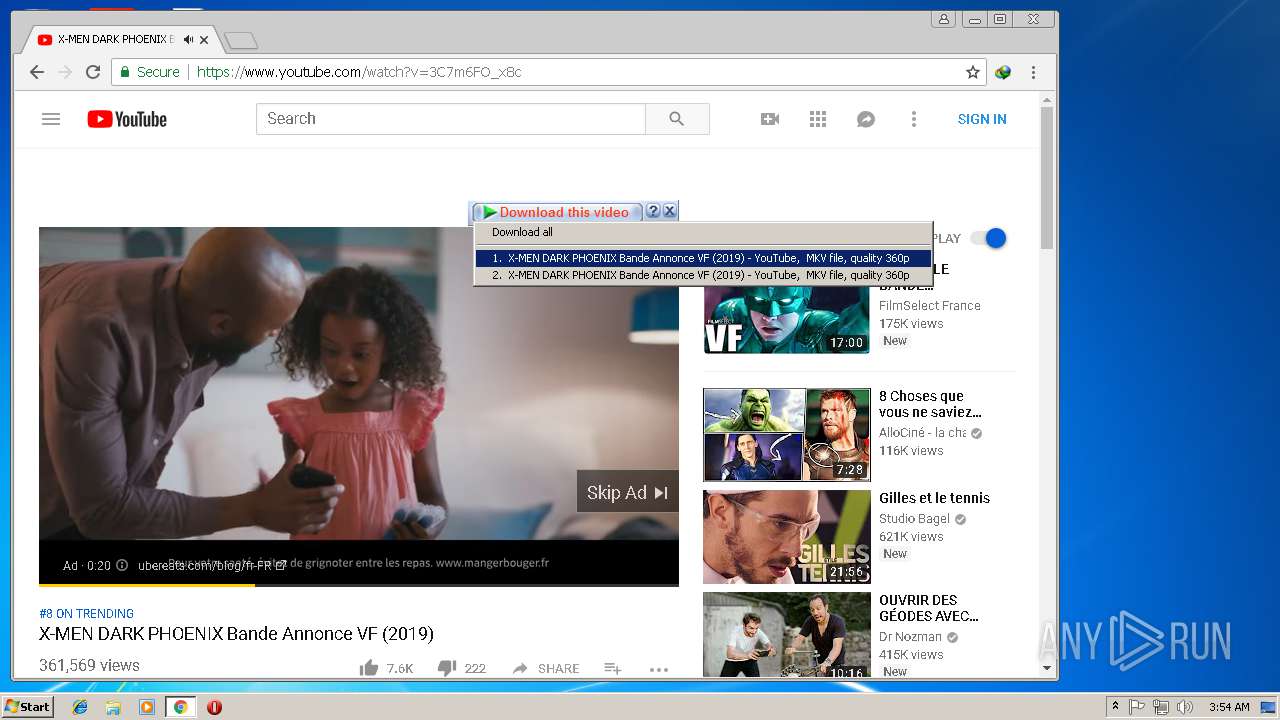Click the Download this video button
Image resolution: width=1280 pixels, height=720 pixels.
(555, 212)
